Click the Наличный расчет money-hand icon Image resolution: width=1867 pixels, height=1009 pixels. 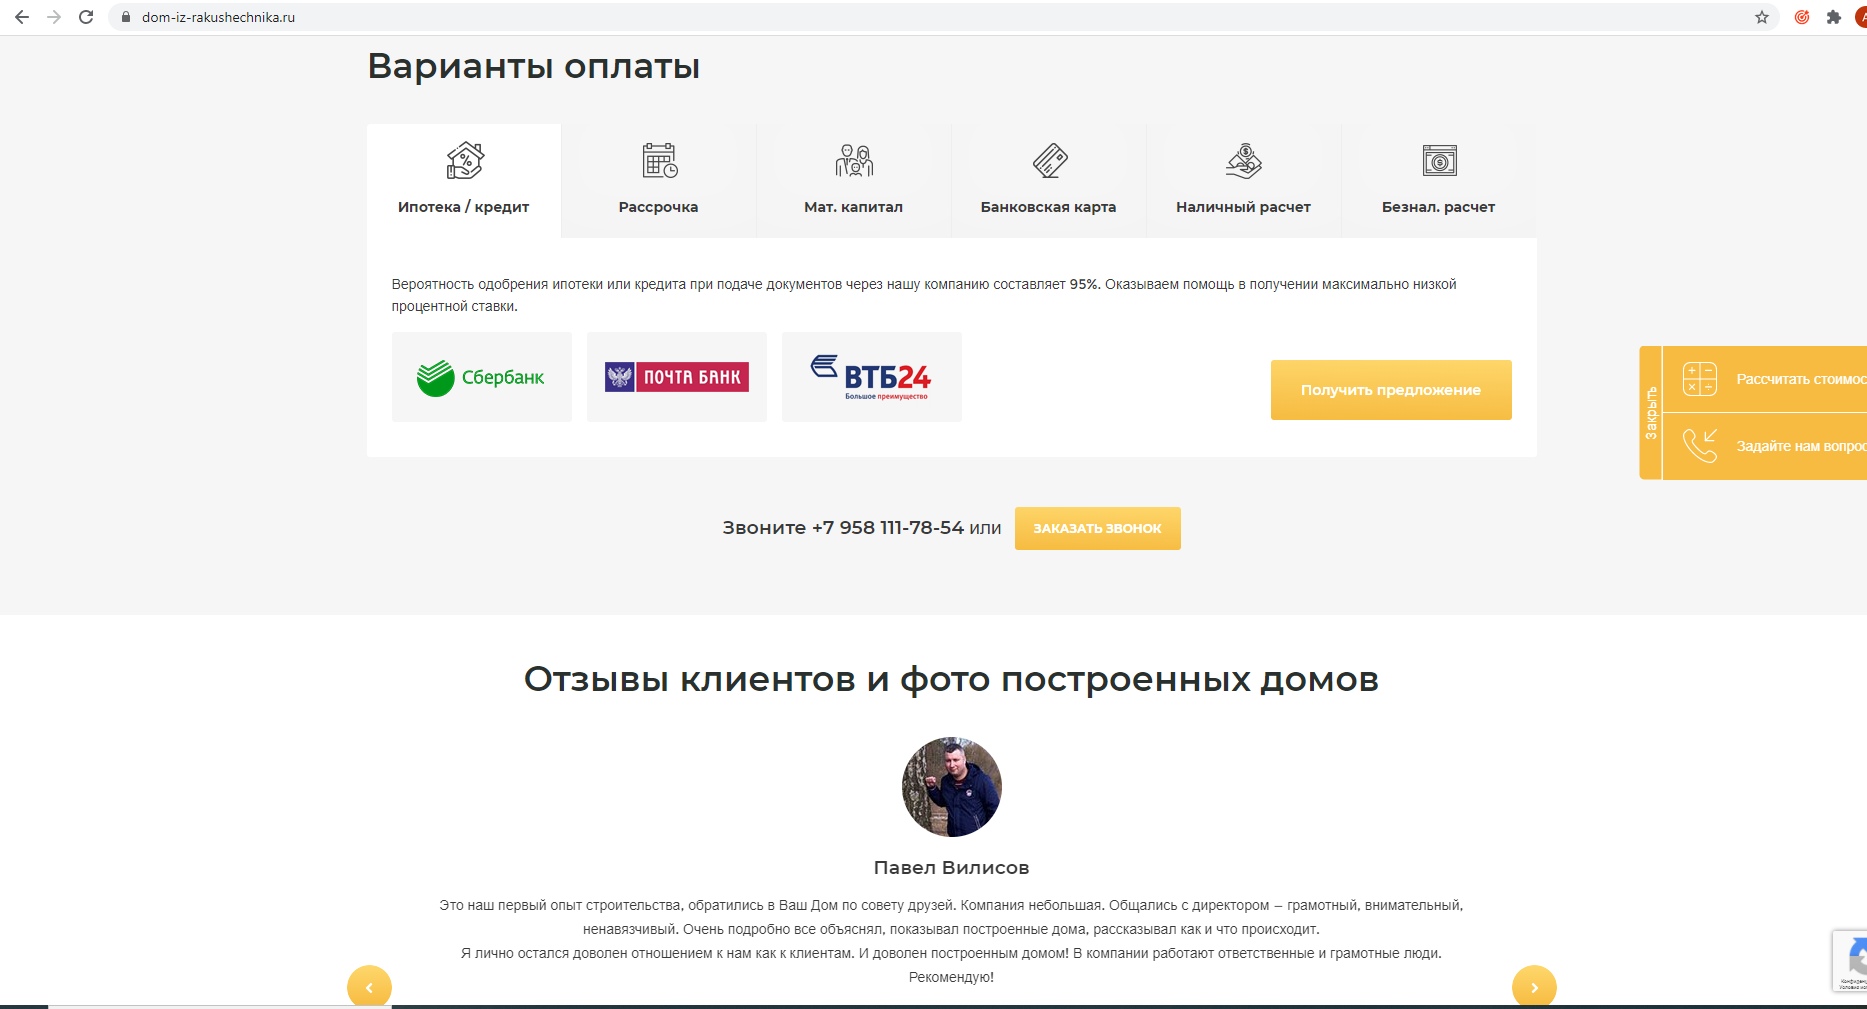(1244, 160)
